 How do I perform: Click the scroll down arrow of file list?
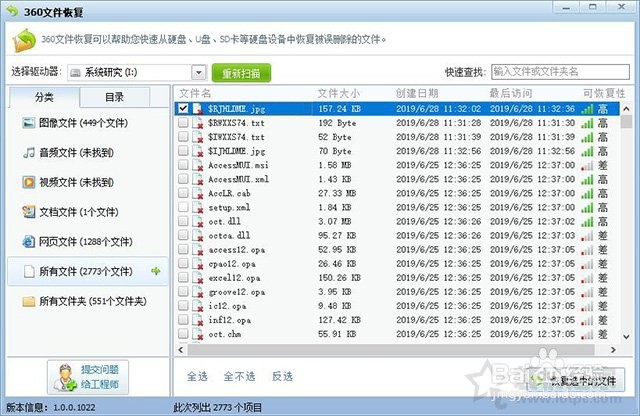626,336
